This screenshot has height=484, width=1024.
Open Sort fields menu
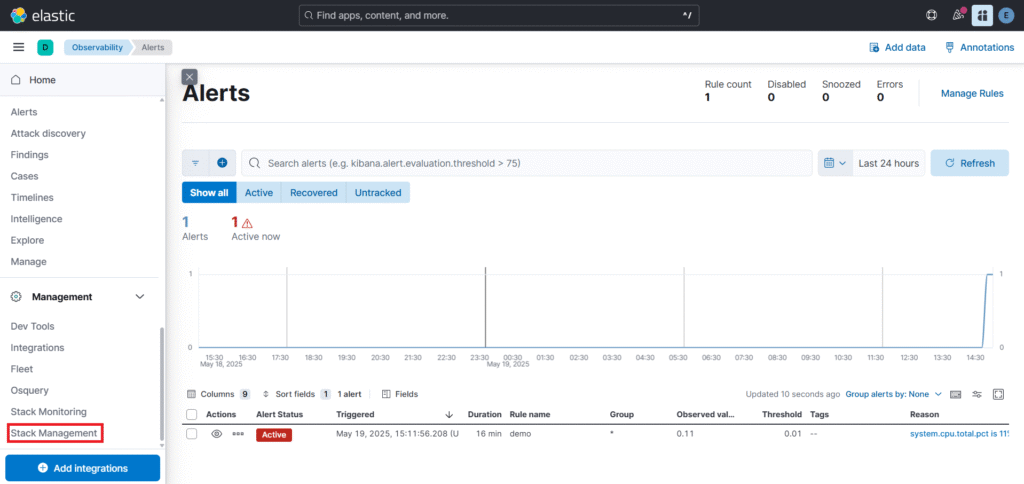click(x=296, y=394)
